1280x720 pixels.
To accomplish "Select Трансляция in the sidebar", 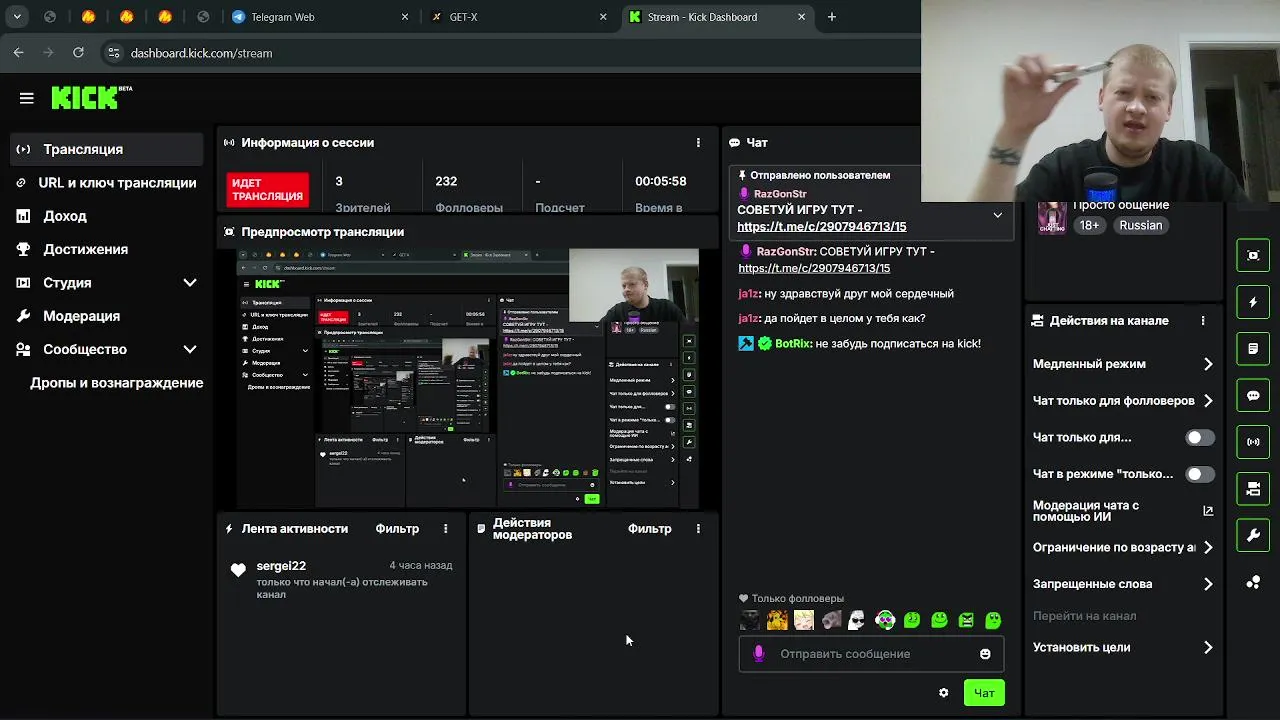I will click(107, 149).
